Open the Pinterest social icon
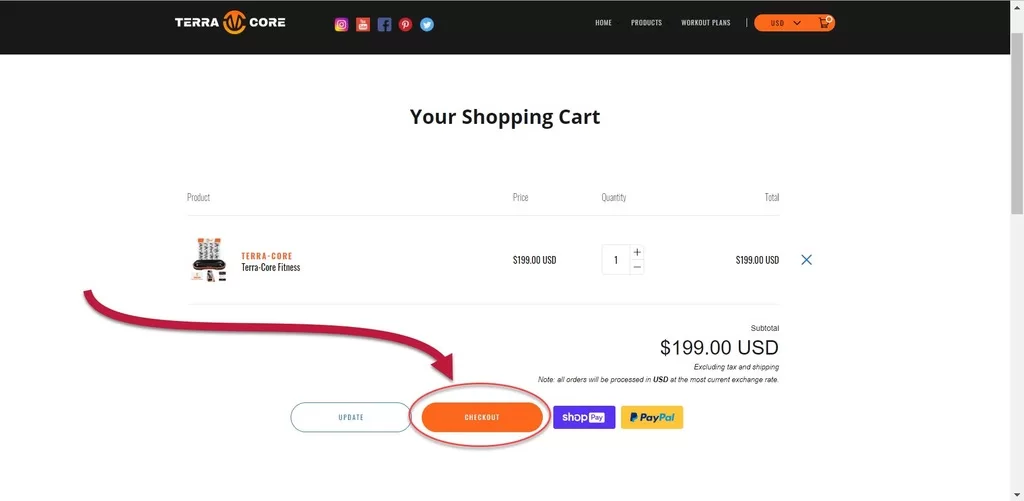 coord(405,24)
